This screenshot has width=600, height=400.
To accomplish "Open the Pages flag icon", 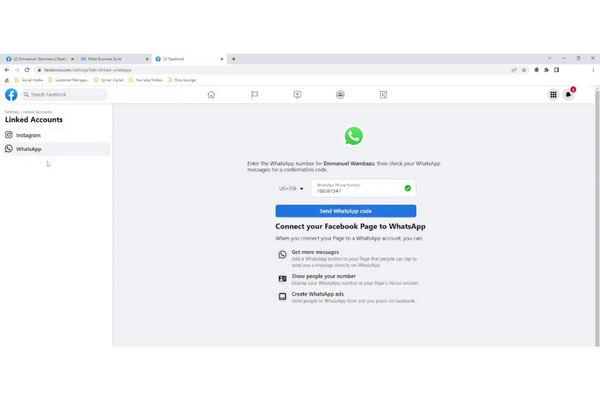I will click(254, 95).
